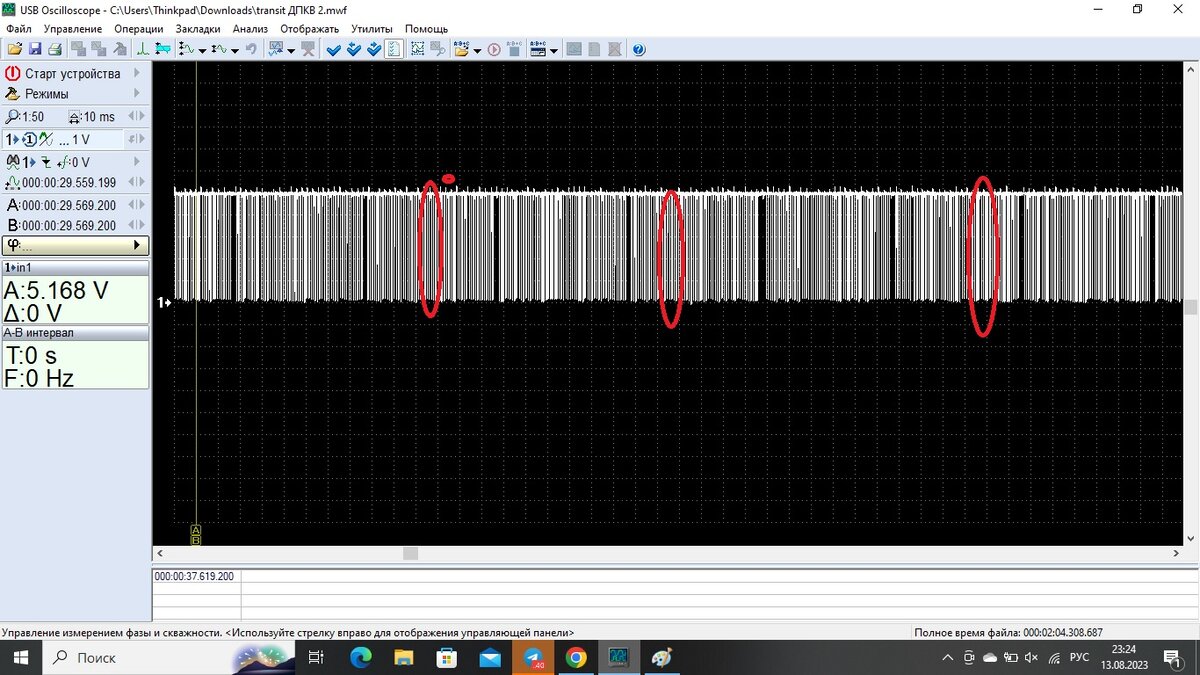Open the Утилиты menu
The height and width of the screenshot is (675, 1200).
372,29
